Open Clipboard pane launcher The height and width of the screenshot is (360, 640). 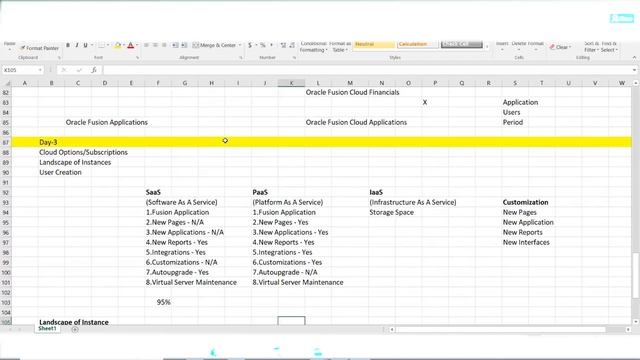59,58
